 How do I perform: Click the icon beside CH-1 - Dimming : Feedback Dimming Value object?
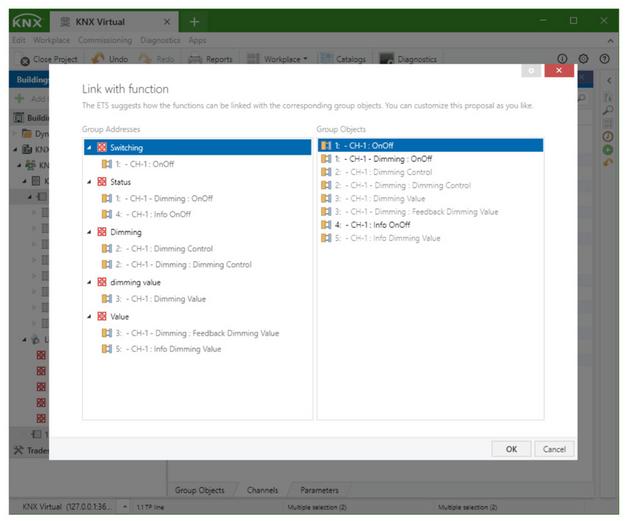(x=326, y=212)
